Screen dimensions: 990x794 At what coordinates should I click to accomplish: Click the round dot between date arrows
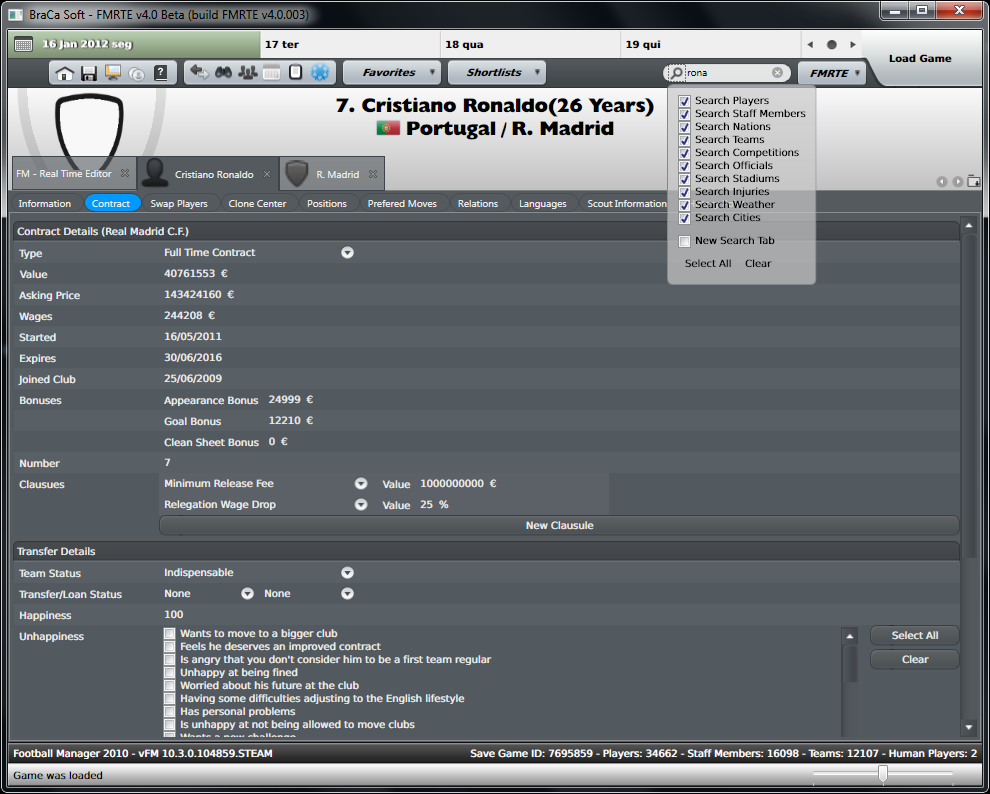point(832,45)
